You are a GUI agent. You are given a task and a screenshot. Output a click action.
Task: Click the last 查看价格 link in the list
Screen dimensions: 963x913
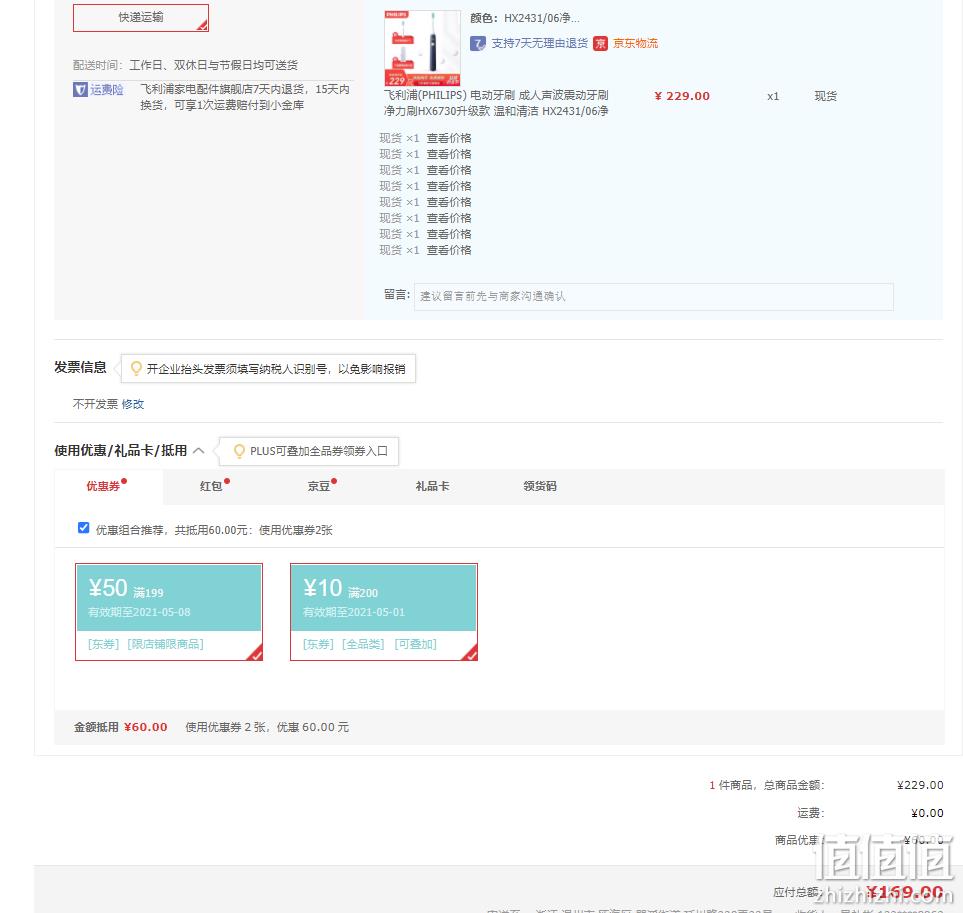[449, 251]
